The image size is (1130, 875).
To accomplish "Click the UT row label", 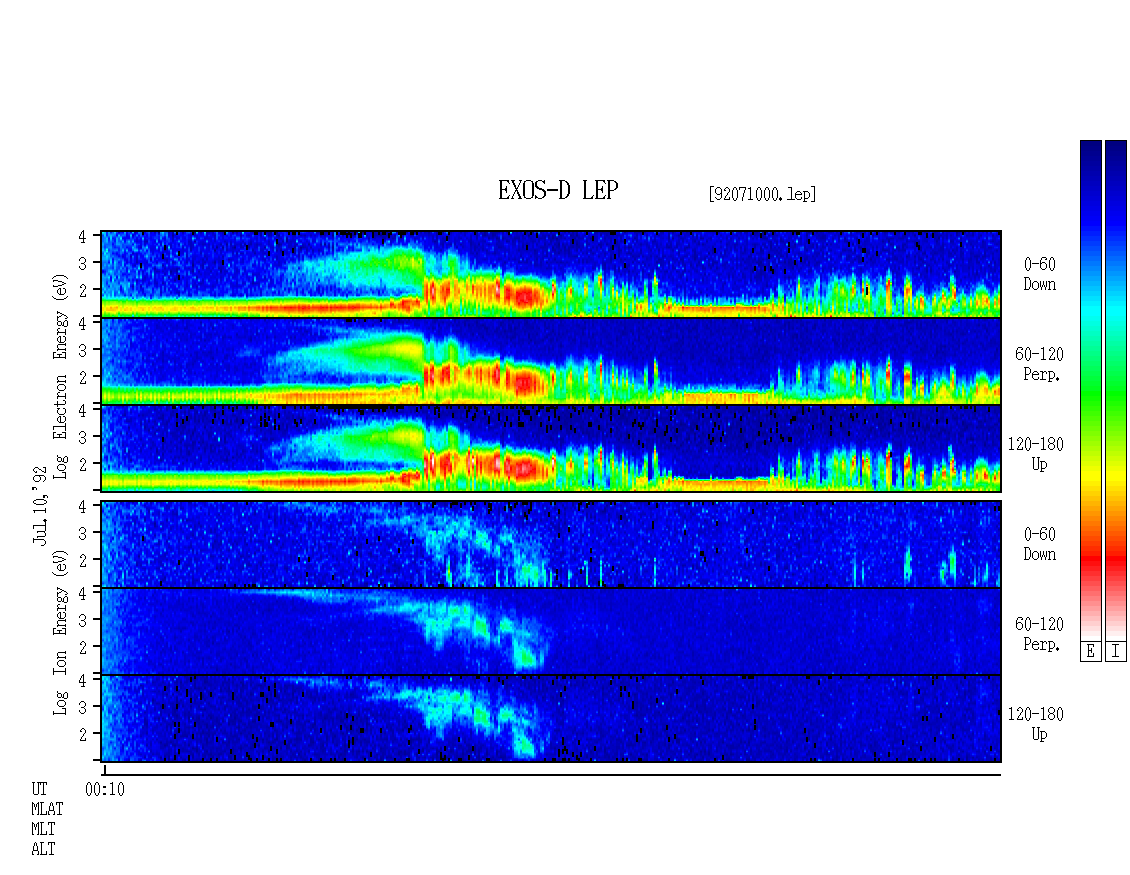I will pos(40,789).
